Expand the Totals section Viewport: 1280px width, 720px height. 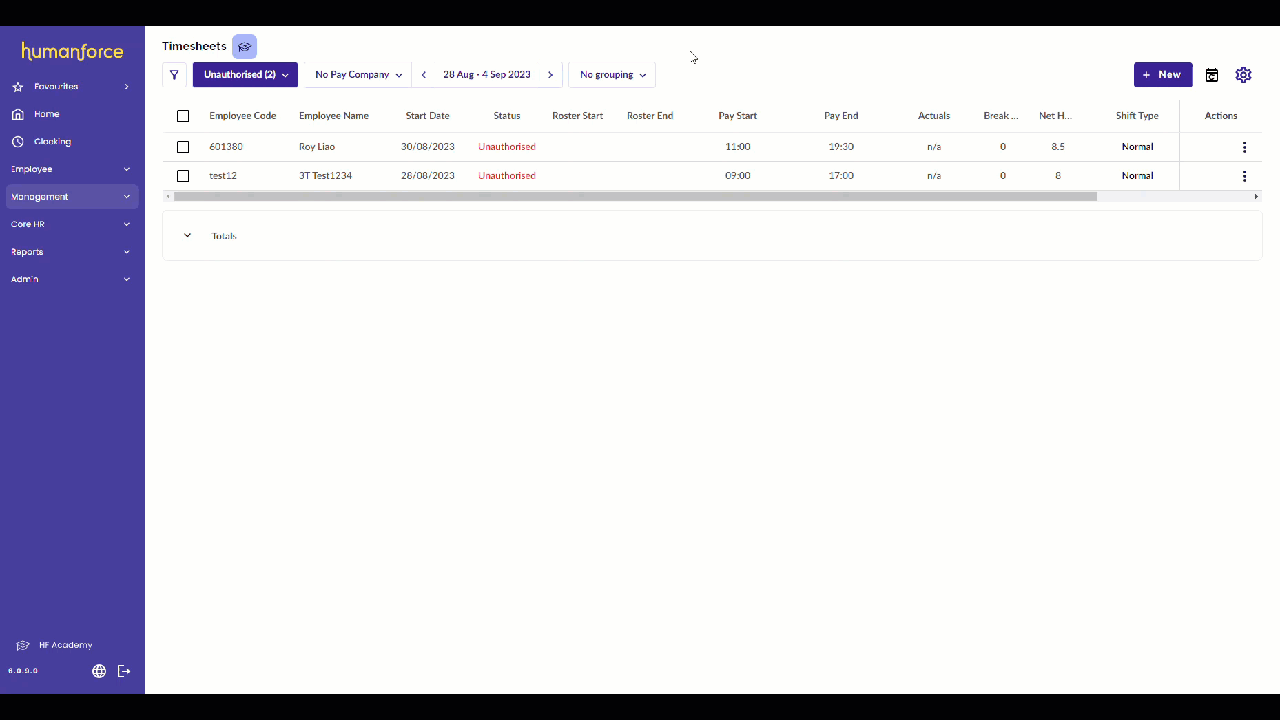click(187, 236)
